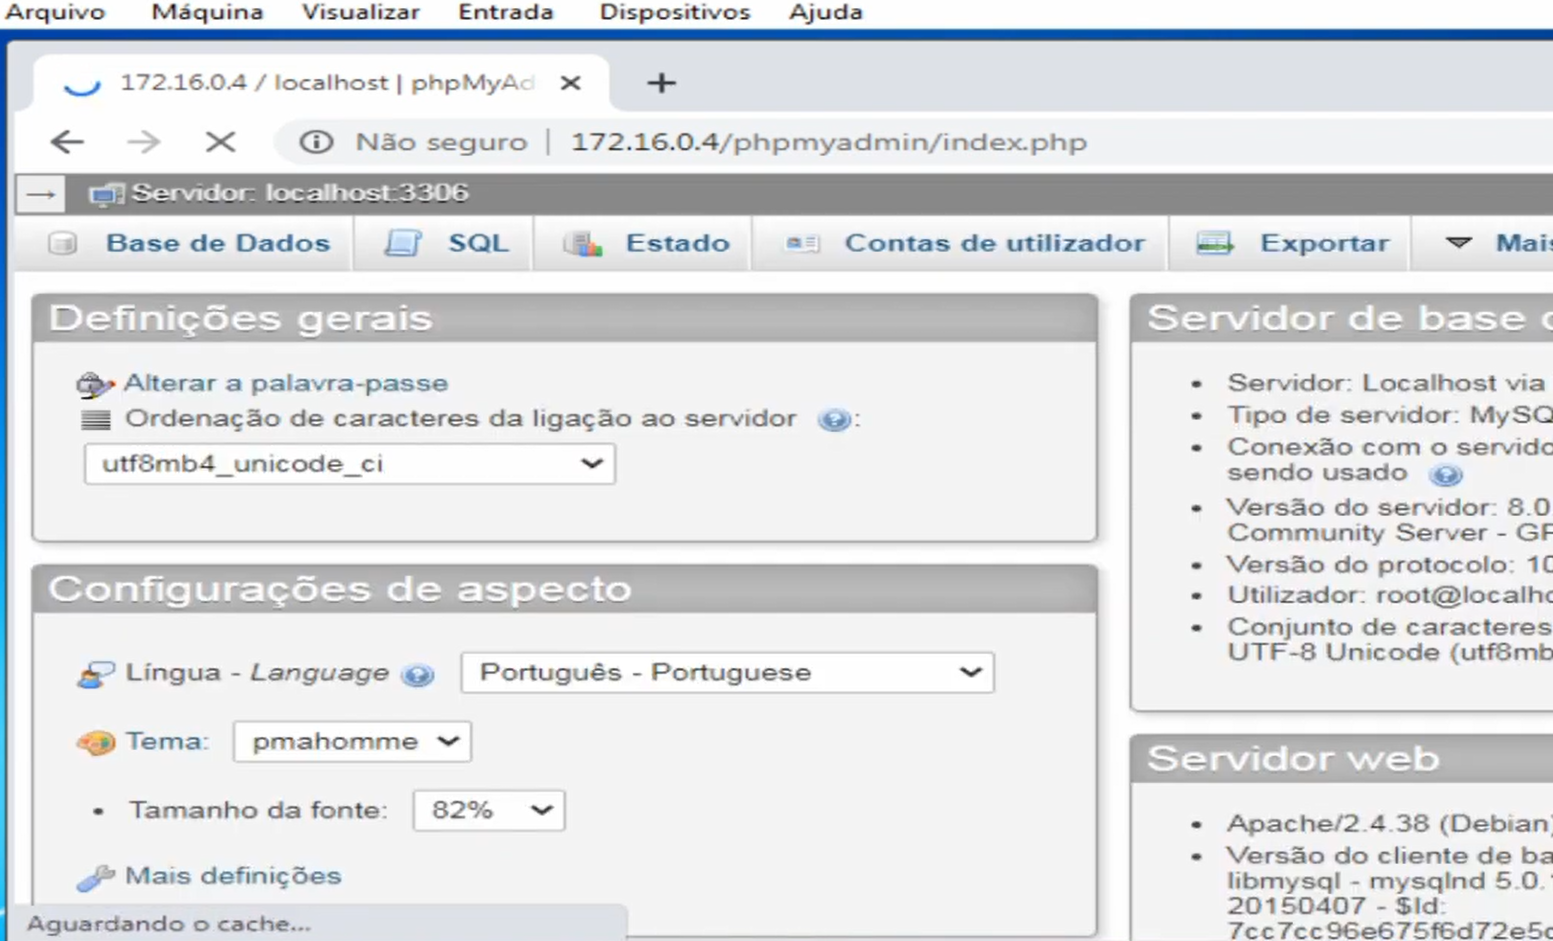Open Alterar a palavra-passe link
This screenshot has width=1553, height=941.
pyautogui.click(x=284, y=383)
